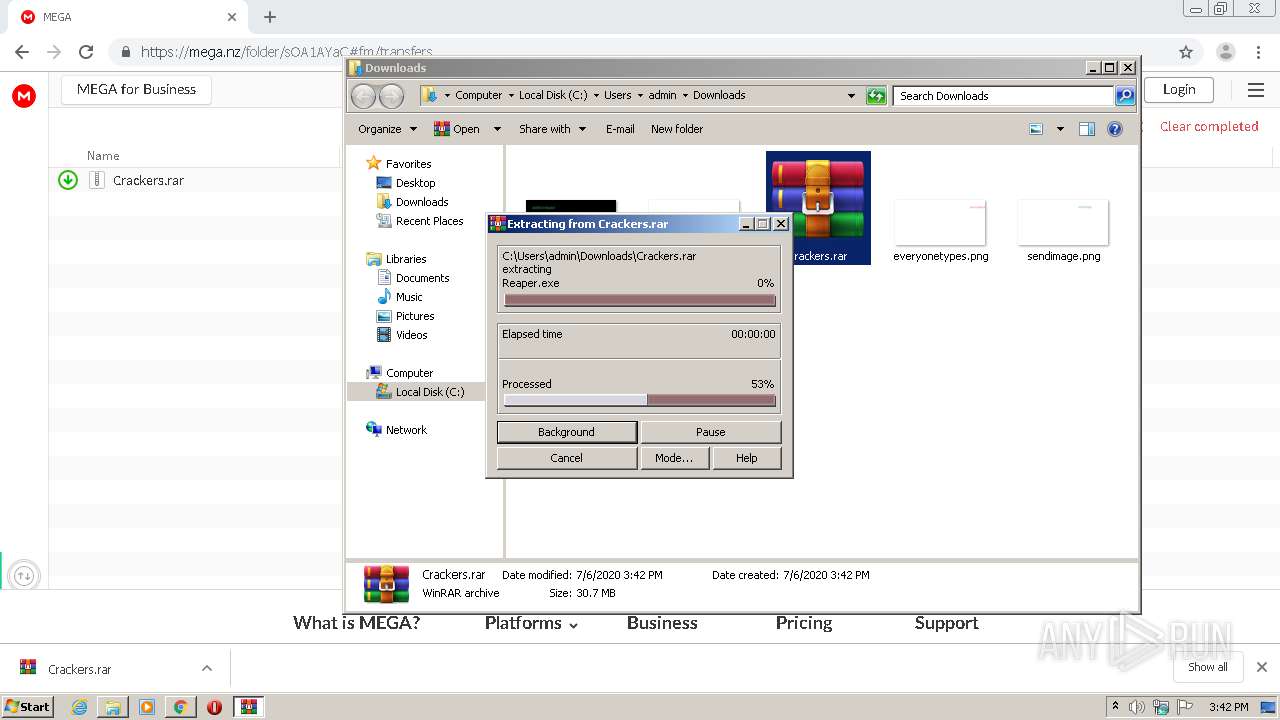The height and width of the screenshot is (720, 1280).
Task: Click Mode... button
Action: pyautogui.click(x=674, y=458)
